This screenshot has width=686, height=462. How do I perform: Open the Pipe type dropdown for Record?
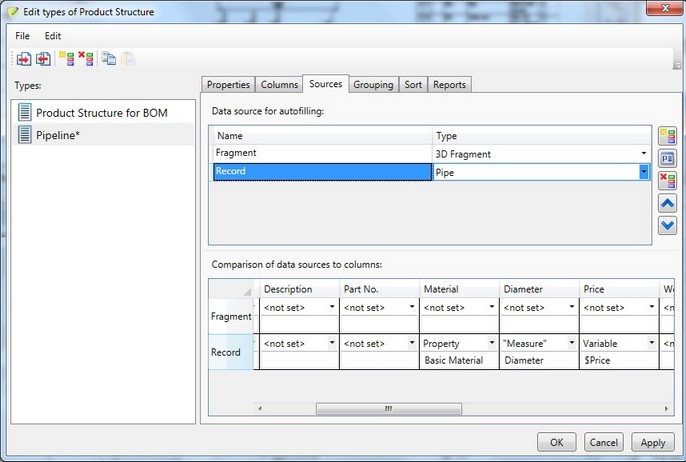pyautogui.click(x=644, y=172)
